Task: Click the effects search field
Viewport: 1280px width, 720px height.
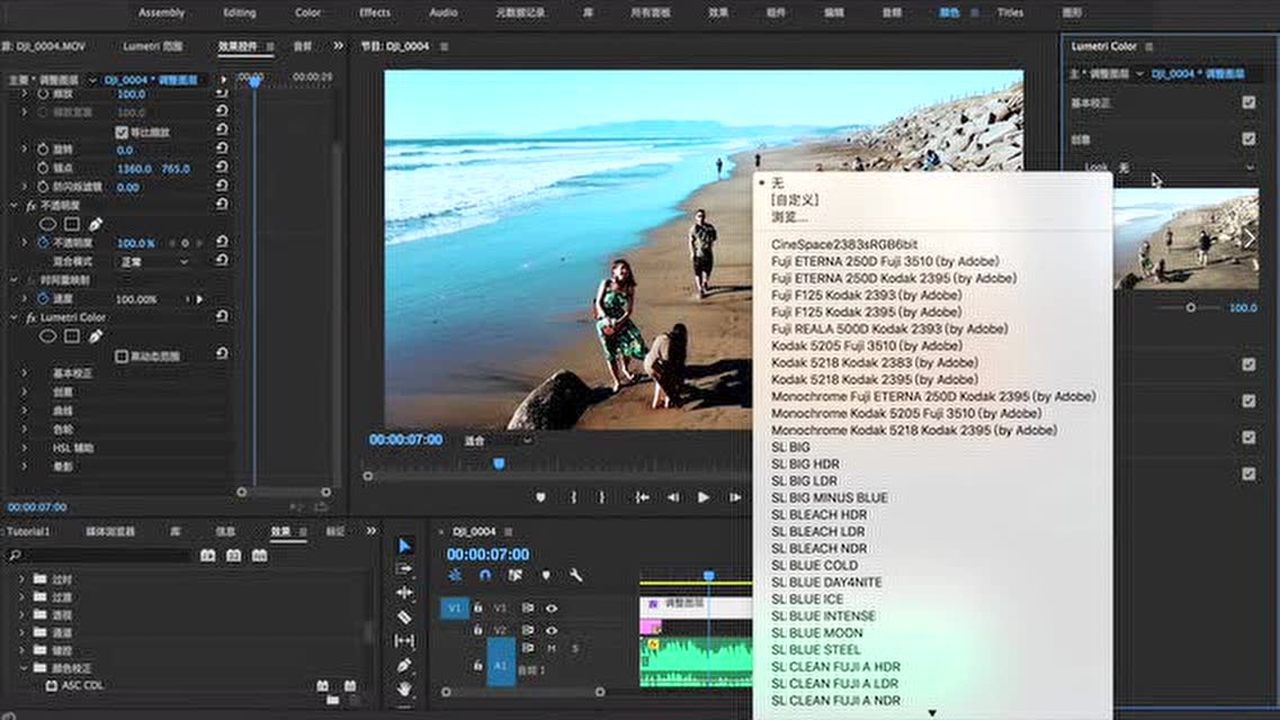Action: click(100, 555)
